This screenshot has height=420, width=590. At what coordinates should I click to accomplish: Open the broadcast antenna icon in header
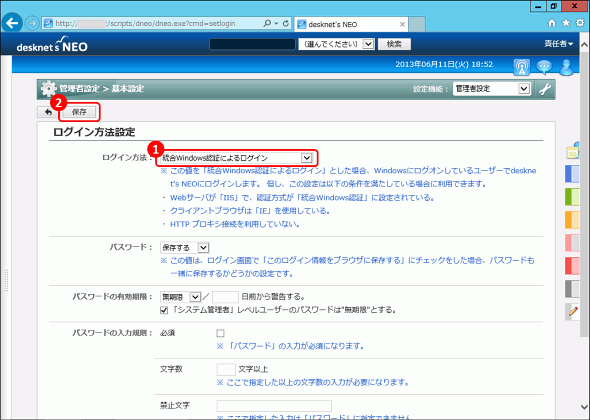pyautogui.click(x=522, y=67)
